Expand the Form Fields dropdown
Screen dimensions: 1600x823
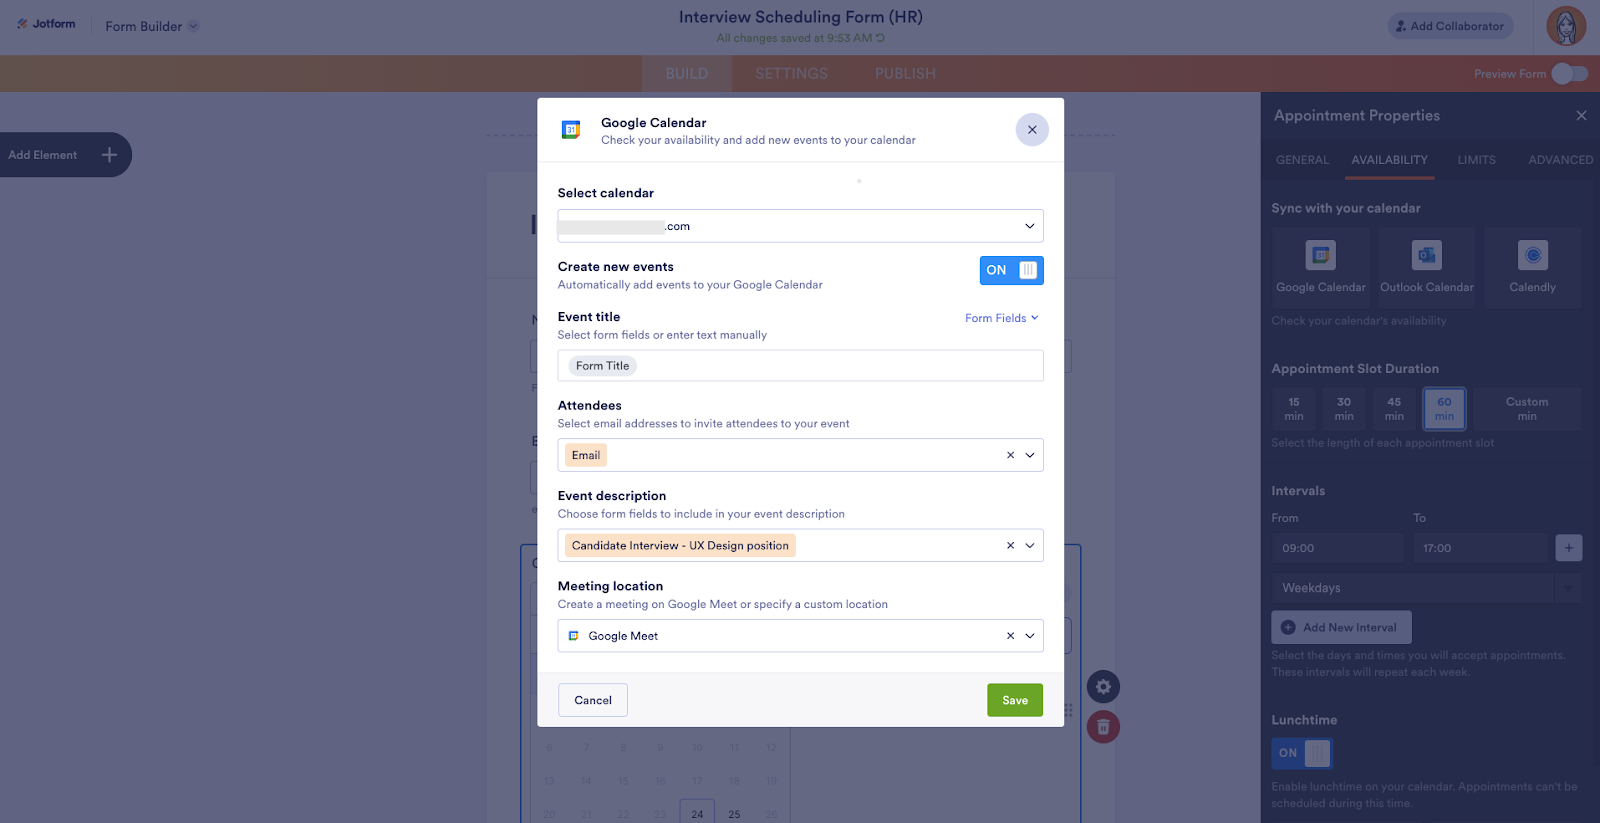click(1001, 318)
